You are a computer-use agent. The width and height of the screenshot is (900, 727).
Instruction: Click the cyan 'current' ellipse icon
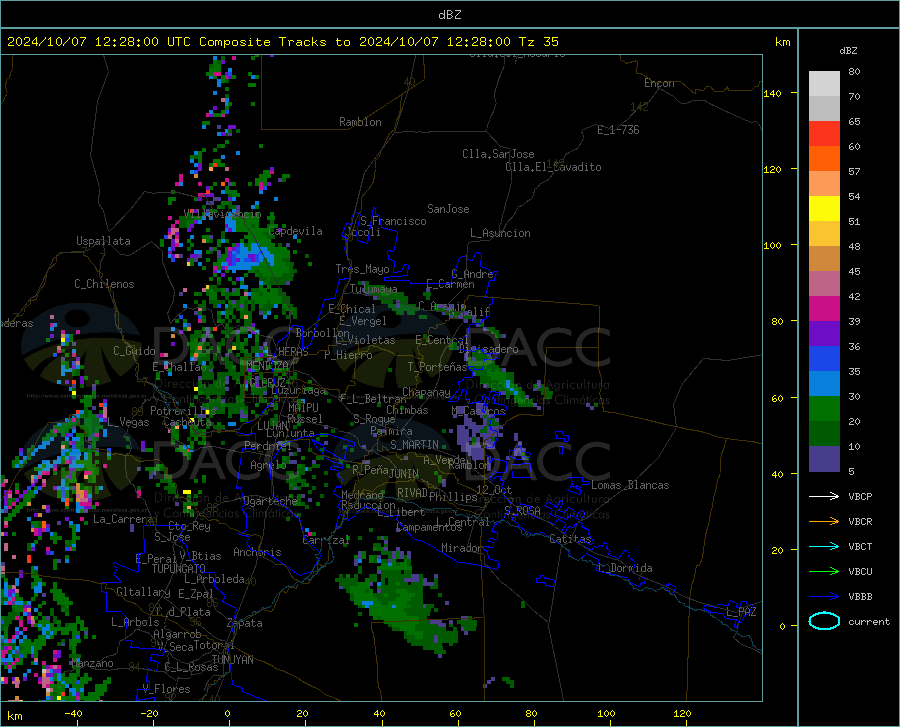click(824, 621)
